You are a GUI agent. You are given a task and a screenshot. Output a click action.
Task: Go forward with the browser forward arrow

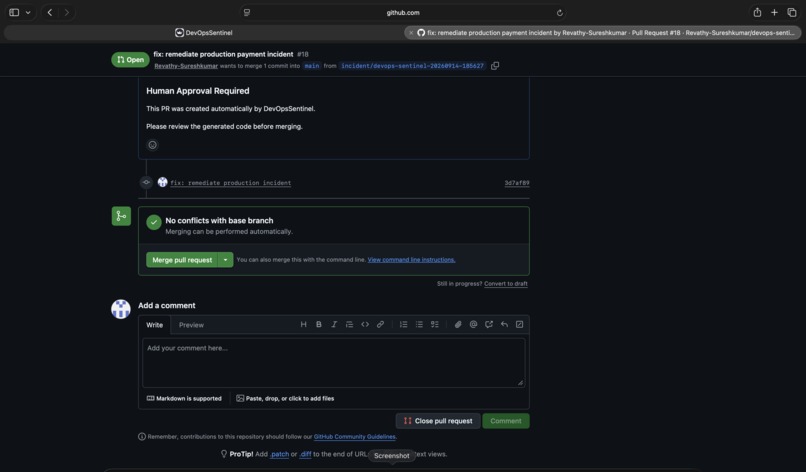point(66,12)
